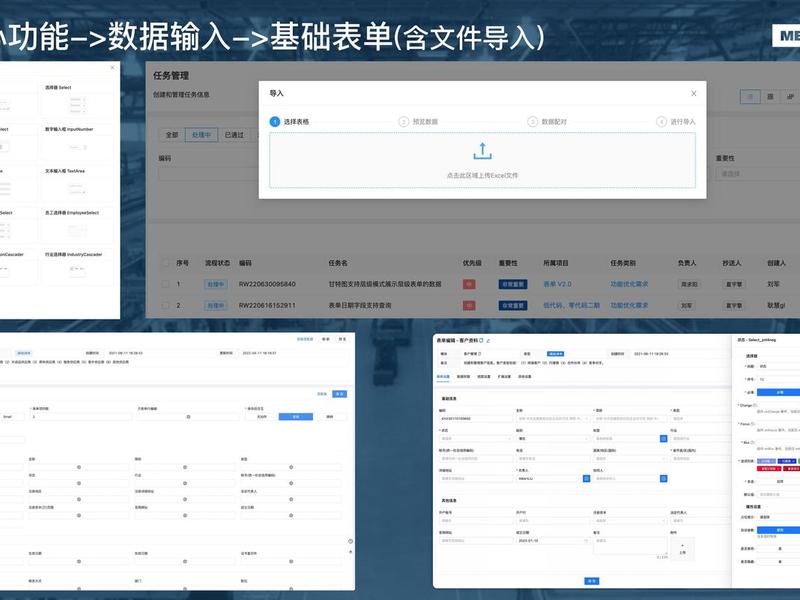
Task: Click the edit pencil icon beside the 表单编辑 title
Action: click(x=488, y=340)
